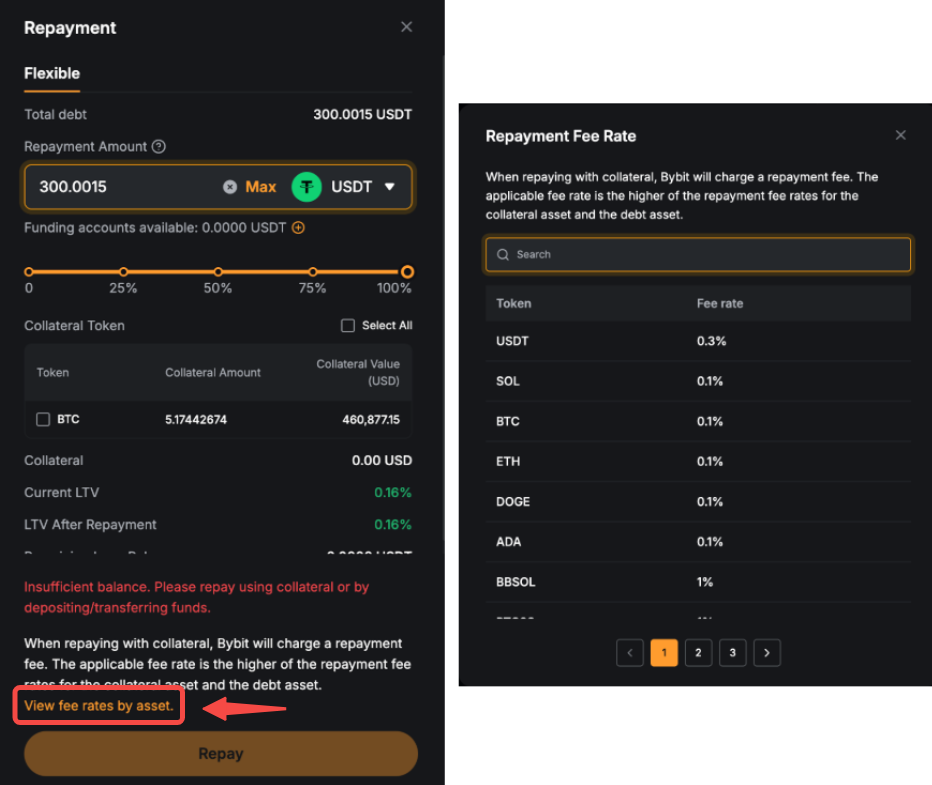932x785 pixels.
Task: Go to the next page with the right arrow
Action: click(766, 653)
